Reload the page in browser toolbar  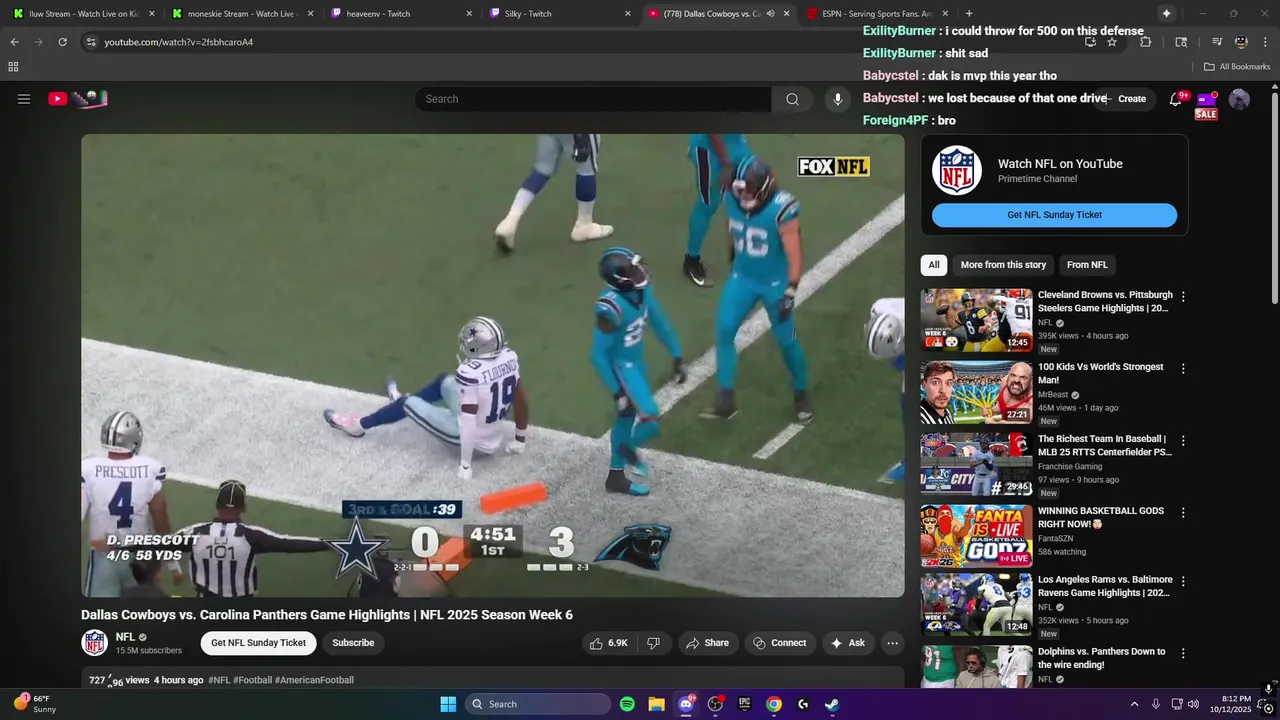click(x=62, y=42)
